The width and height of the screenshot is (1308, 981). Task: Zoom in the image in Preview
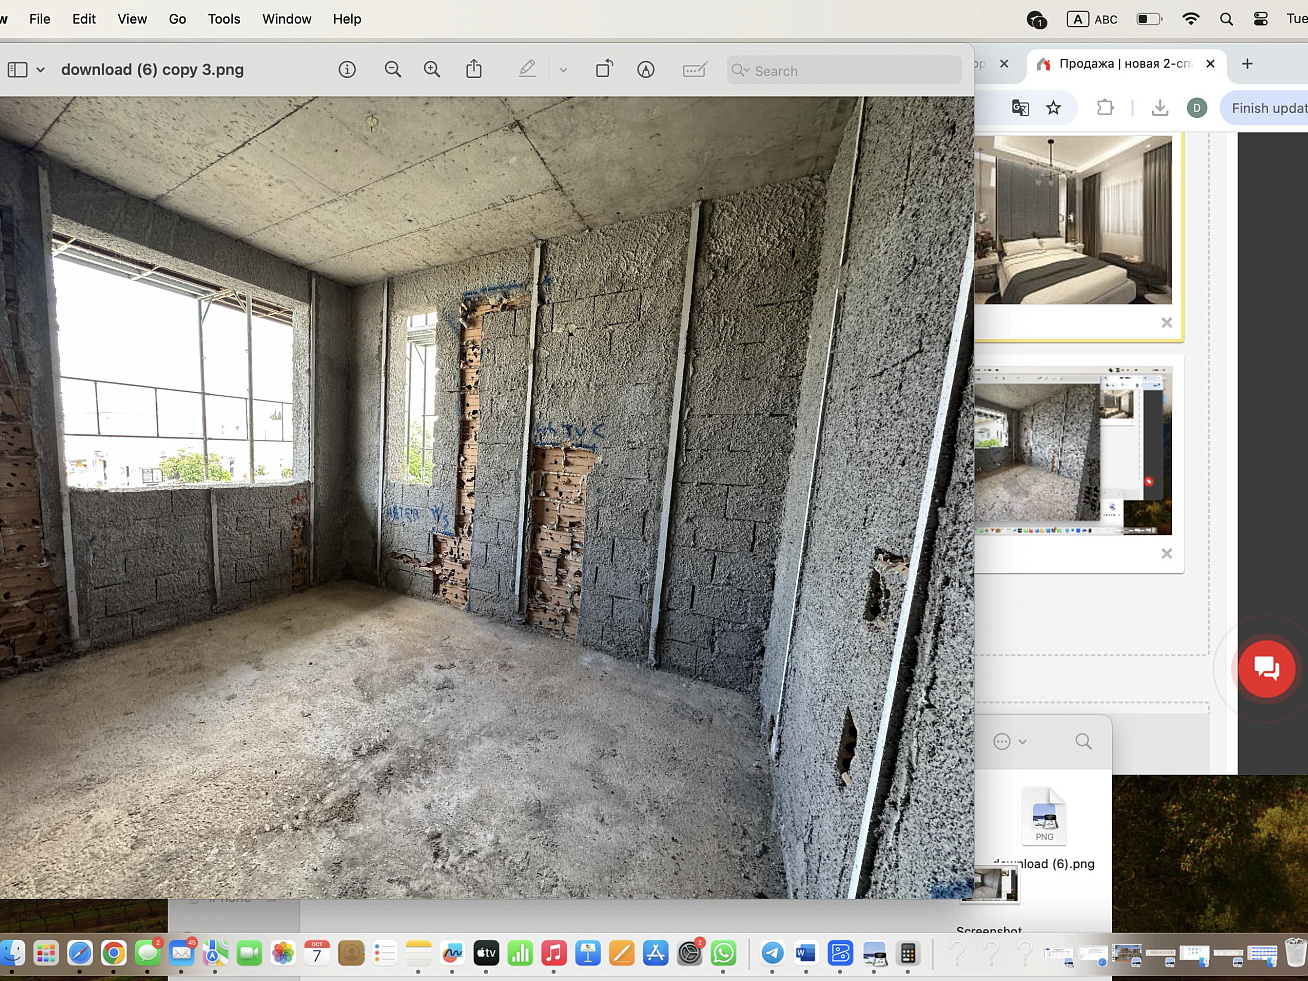pyautogui.click(x=432, y=69)
